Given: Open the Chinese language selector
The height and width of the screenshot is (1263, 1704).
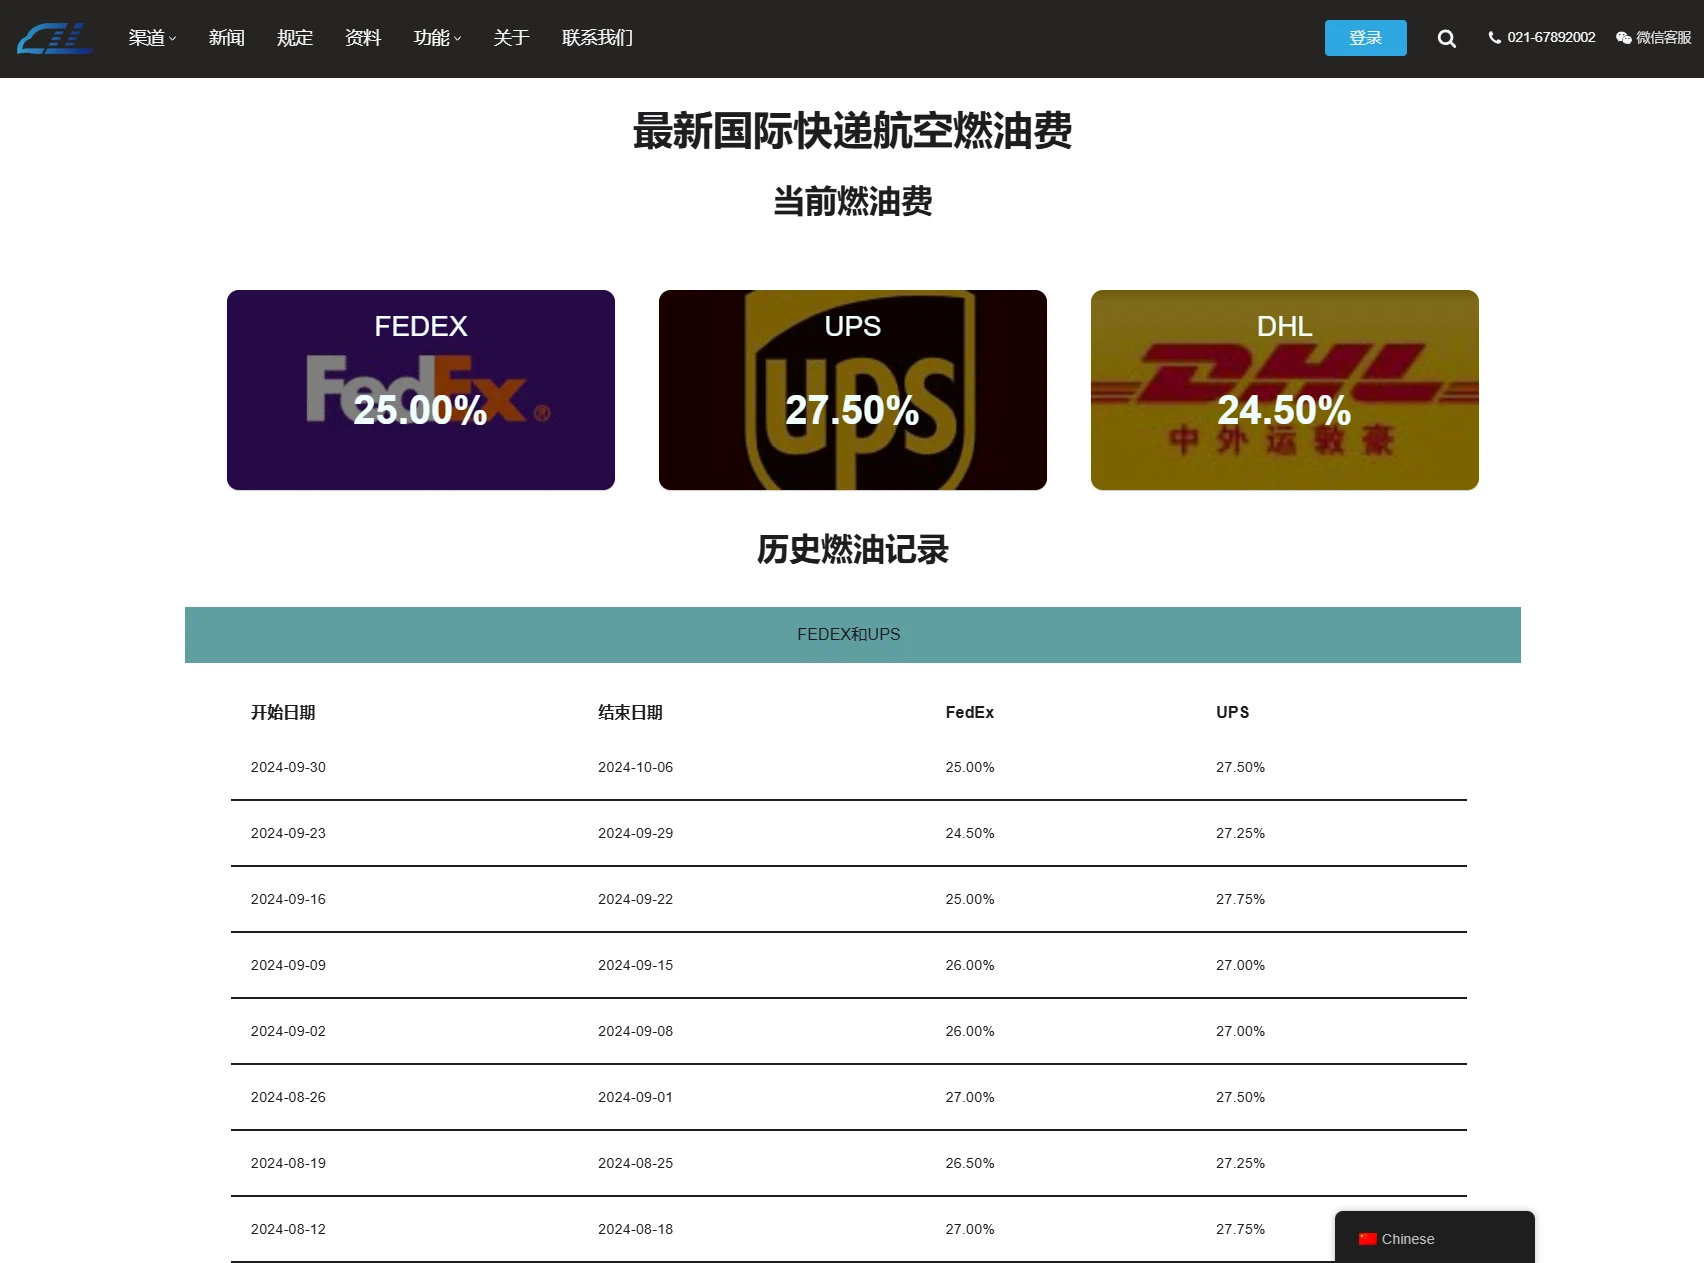Looking at the screenshot, I should (x=1434, y=1238).
